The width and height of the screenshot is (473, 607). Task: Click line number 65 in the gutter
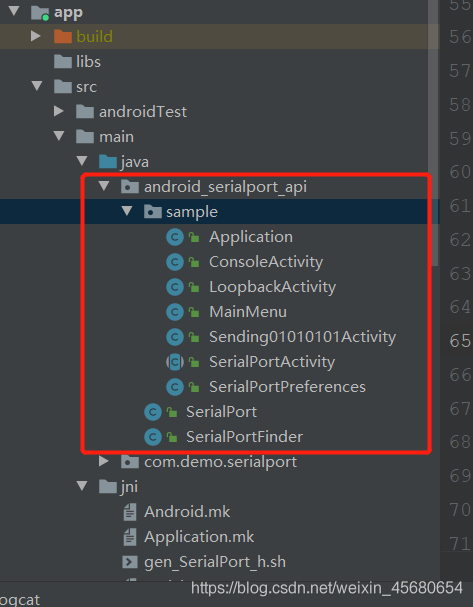pyautogui.click(x=460, y=341)
